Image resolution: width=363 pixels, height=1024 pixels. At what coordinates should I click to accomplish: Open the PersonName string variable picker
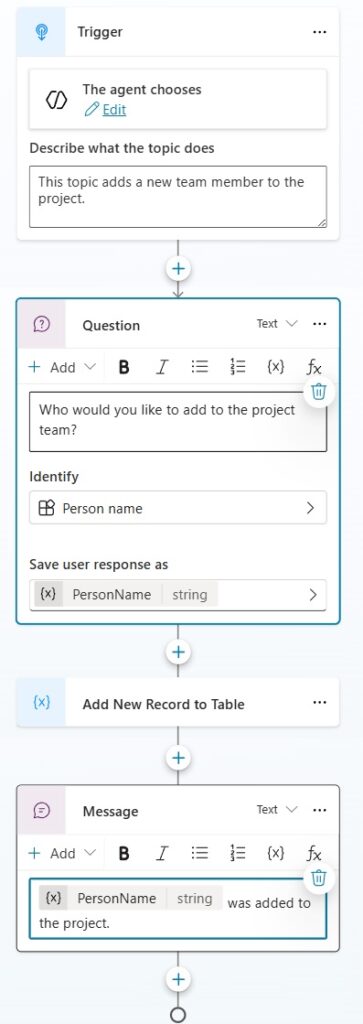pyautogui.click(x=178, y=594)
